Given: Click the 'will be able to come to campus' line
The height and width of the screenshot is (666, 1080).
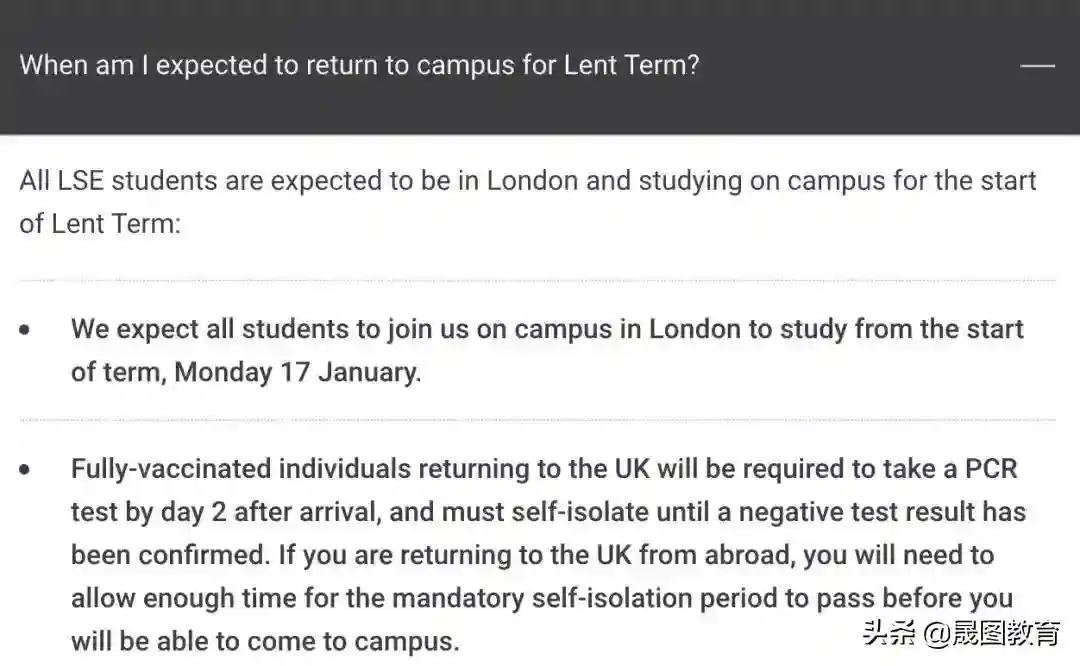Looking at the screenshot, I should pyautogui.click(x=265, y=640).
